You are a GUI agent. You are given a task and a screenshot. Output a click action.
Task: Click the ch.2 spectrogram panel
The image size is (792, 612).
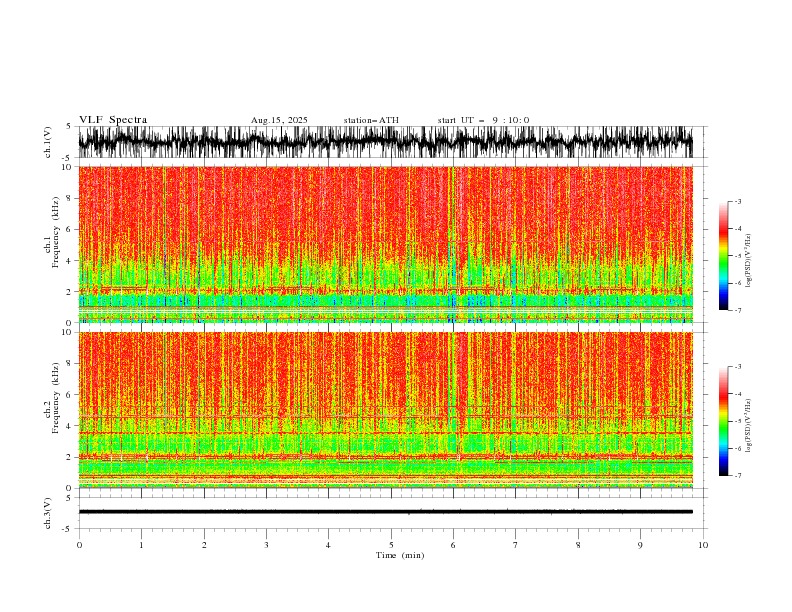(385, 410)
